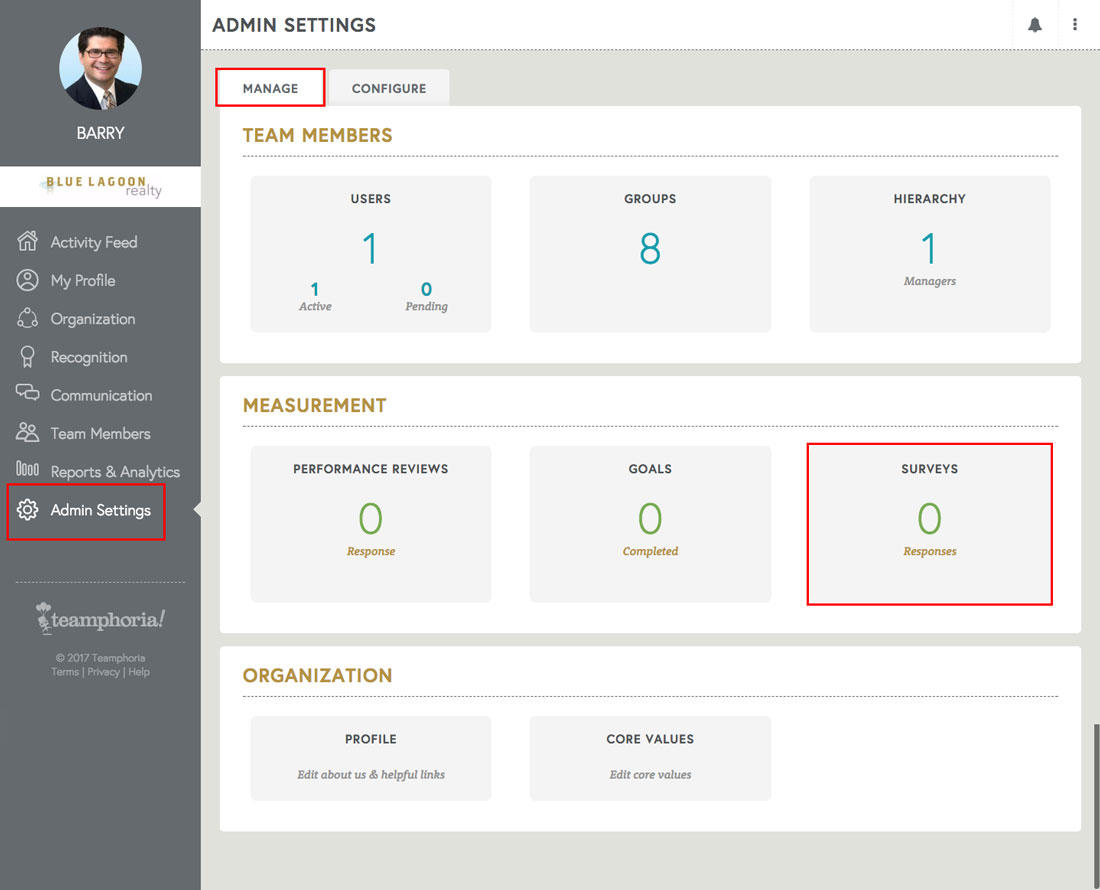Open Reports & Analytics via the bar chart icon
This screenshot has width=1100, height=890.
(28, 471)
